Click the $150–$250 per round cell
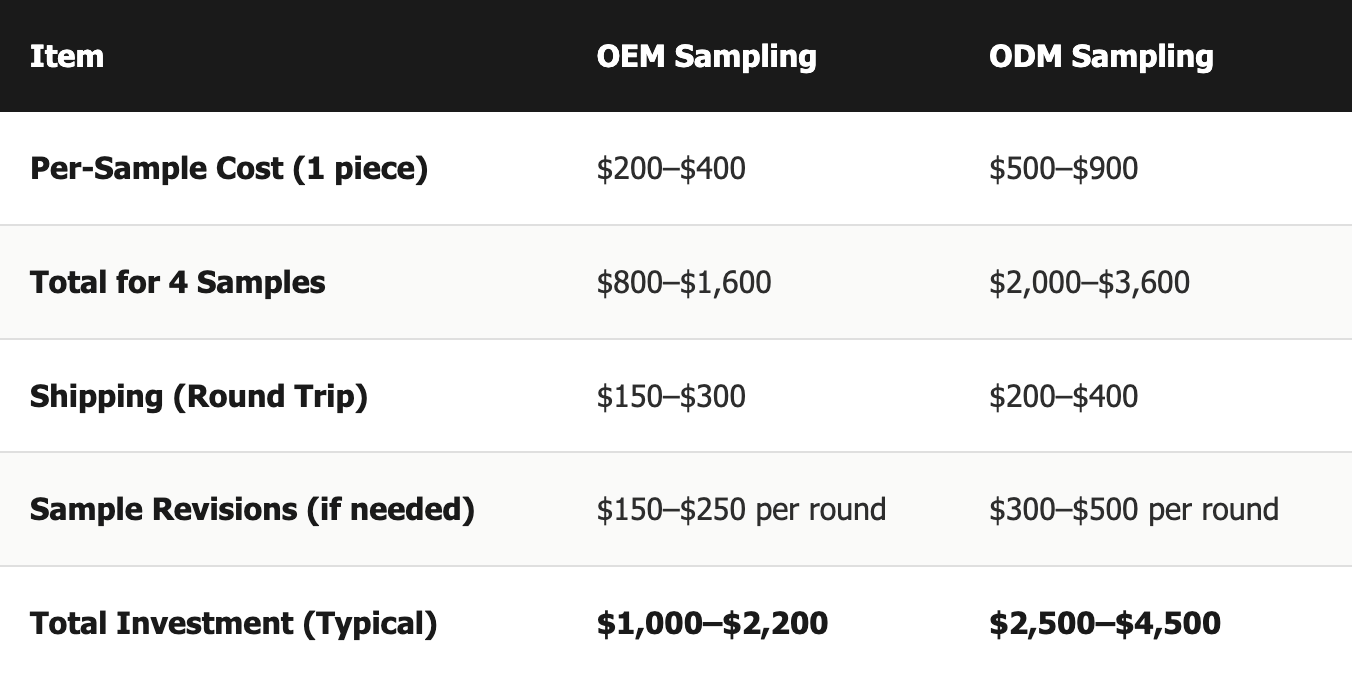 [x=741, y=510]
